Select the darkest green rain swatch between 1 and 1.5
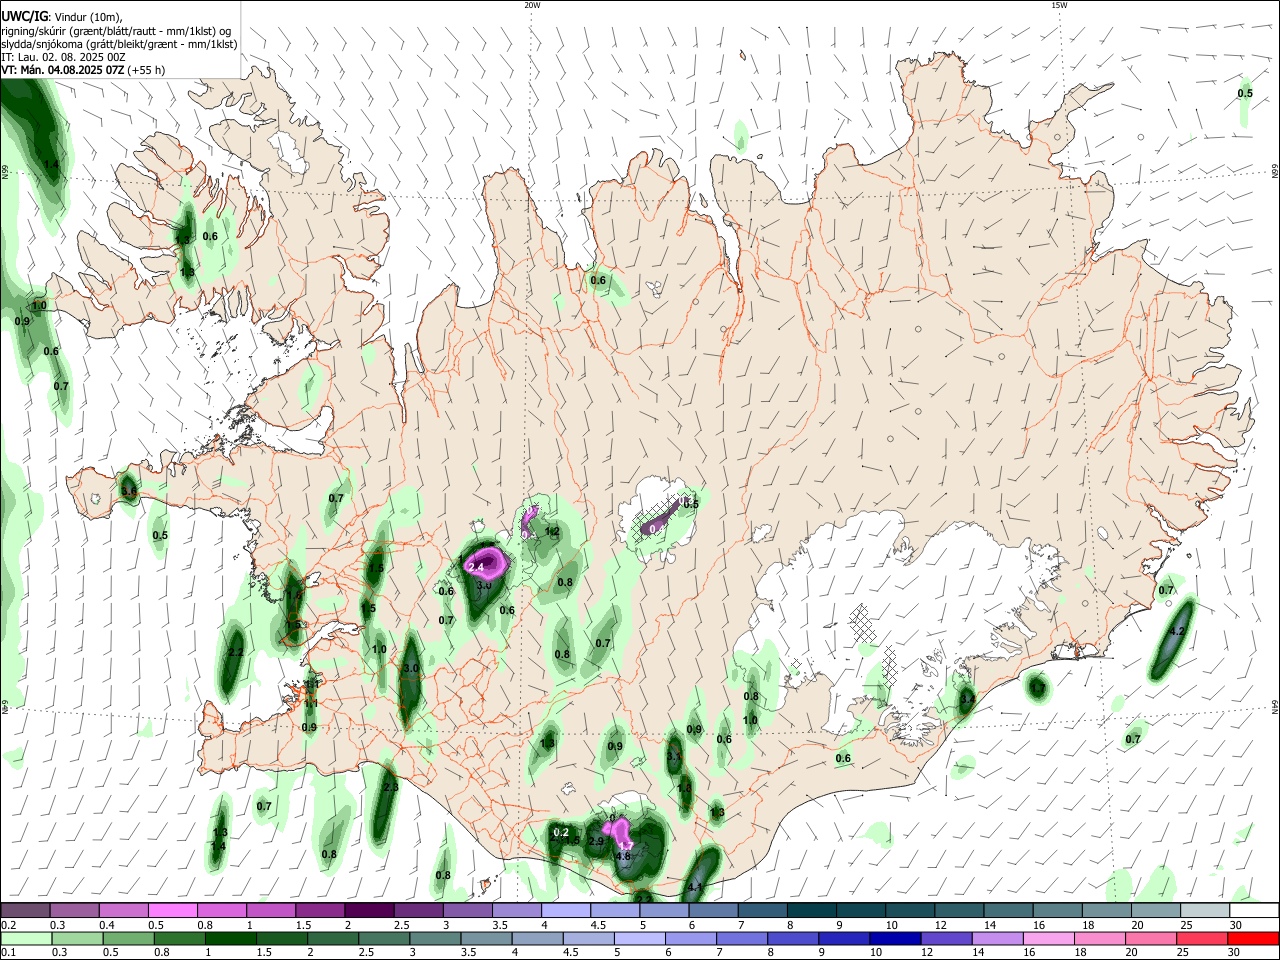Viewport: 1280px width, 960px height. 230,938
